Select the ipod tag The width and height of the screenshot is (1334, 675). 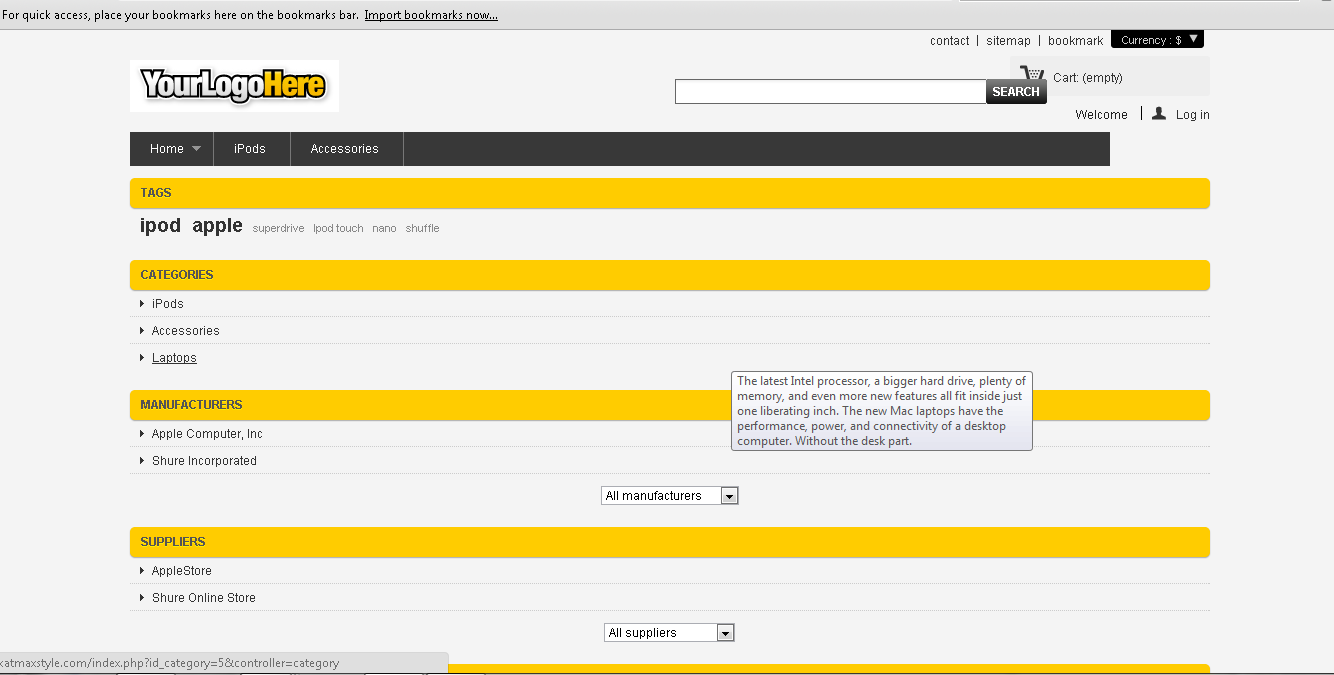click(x=160, y=226)
